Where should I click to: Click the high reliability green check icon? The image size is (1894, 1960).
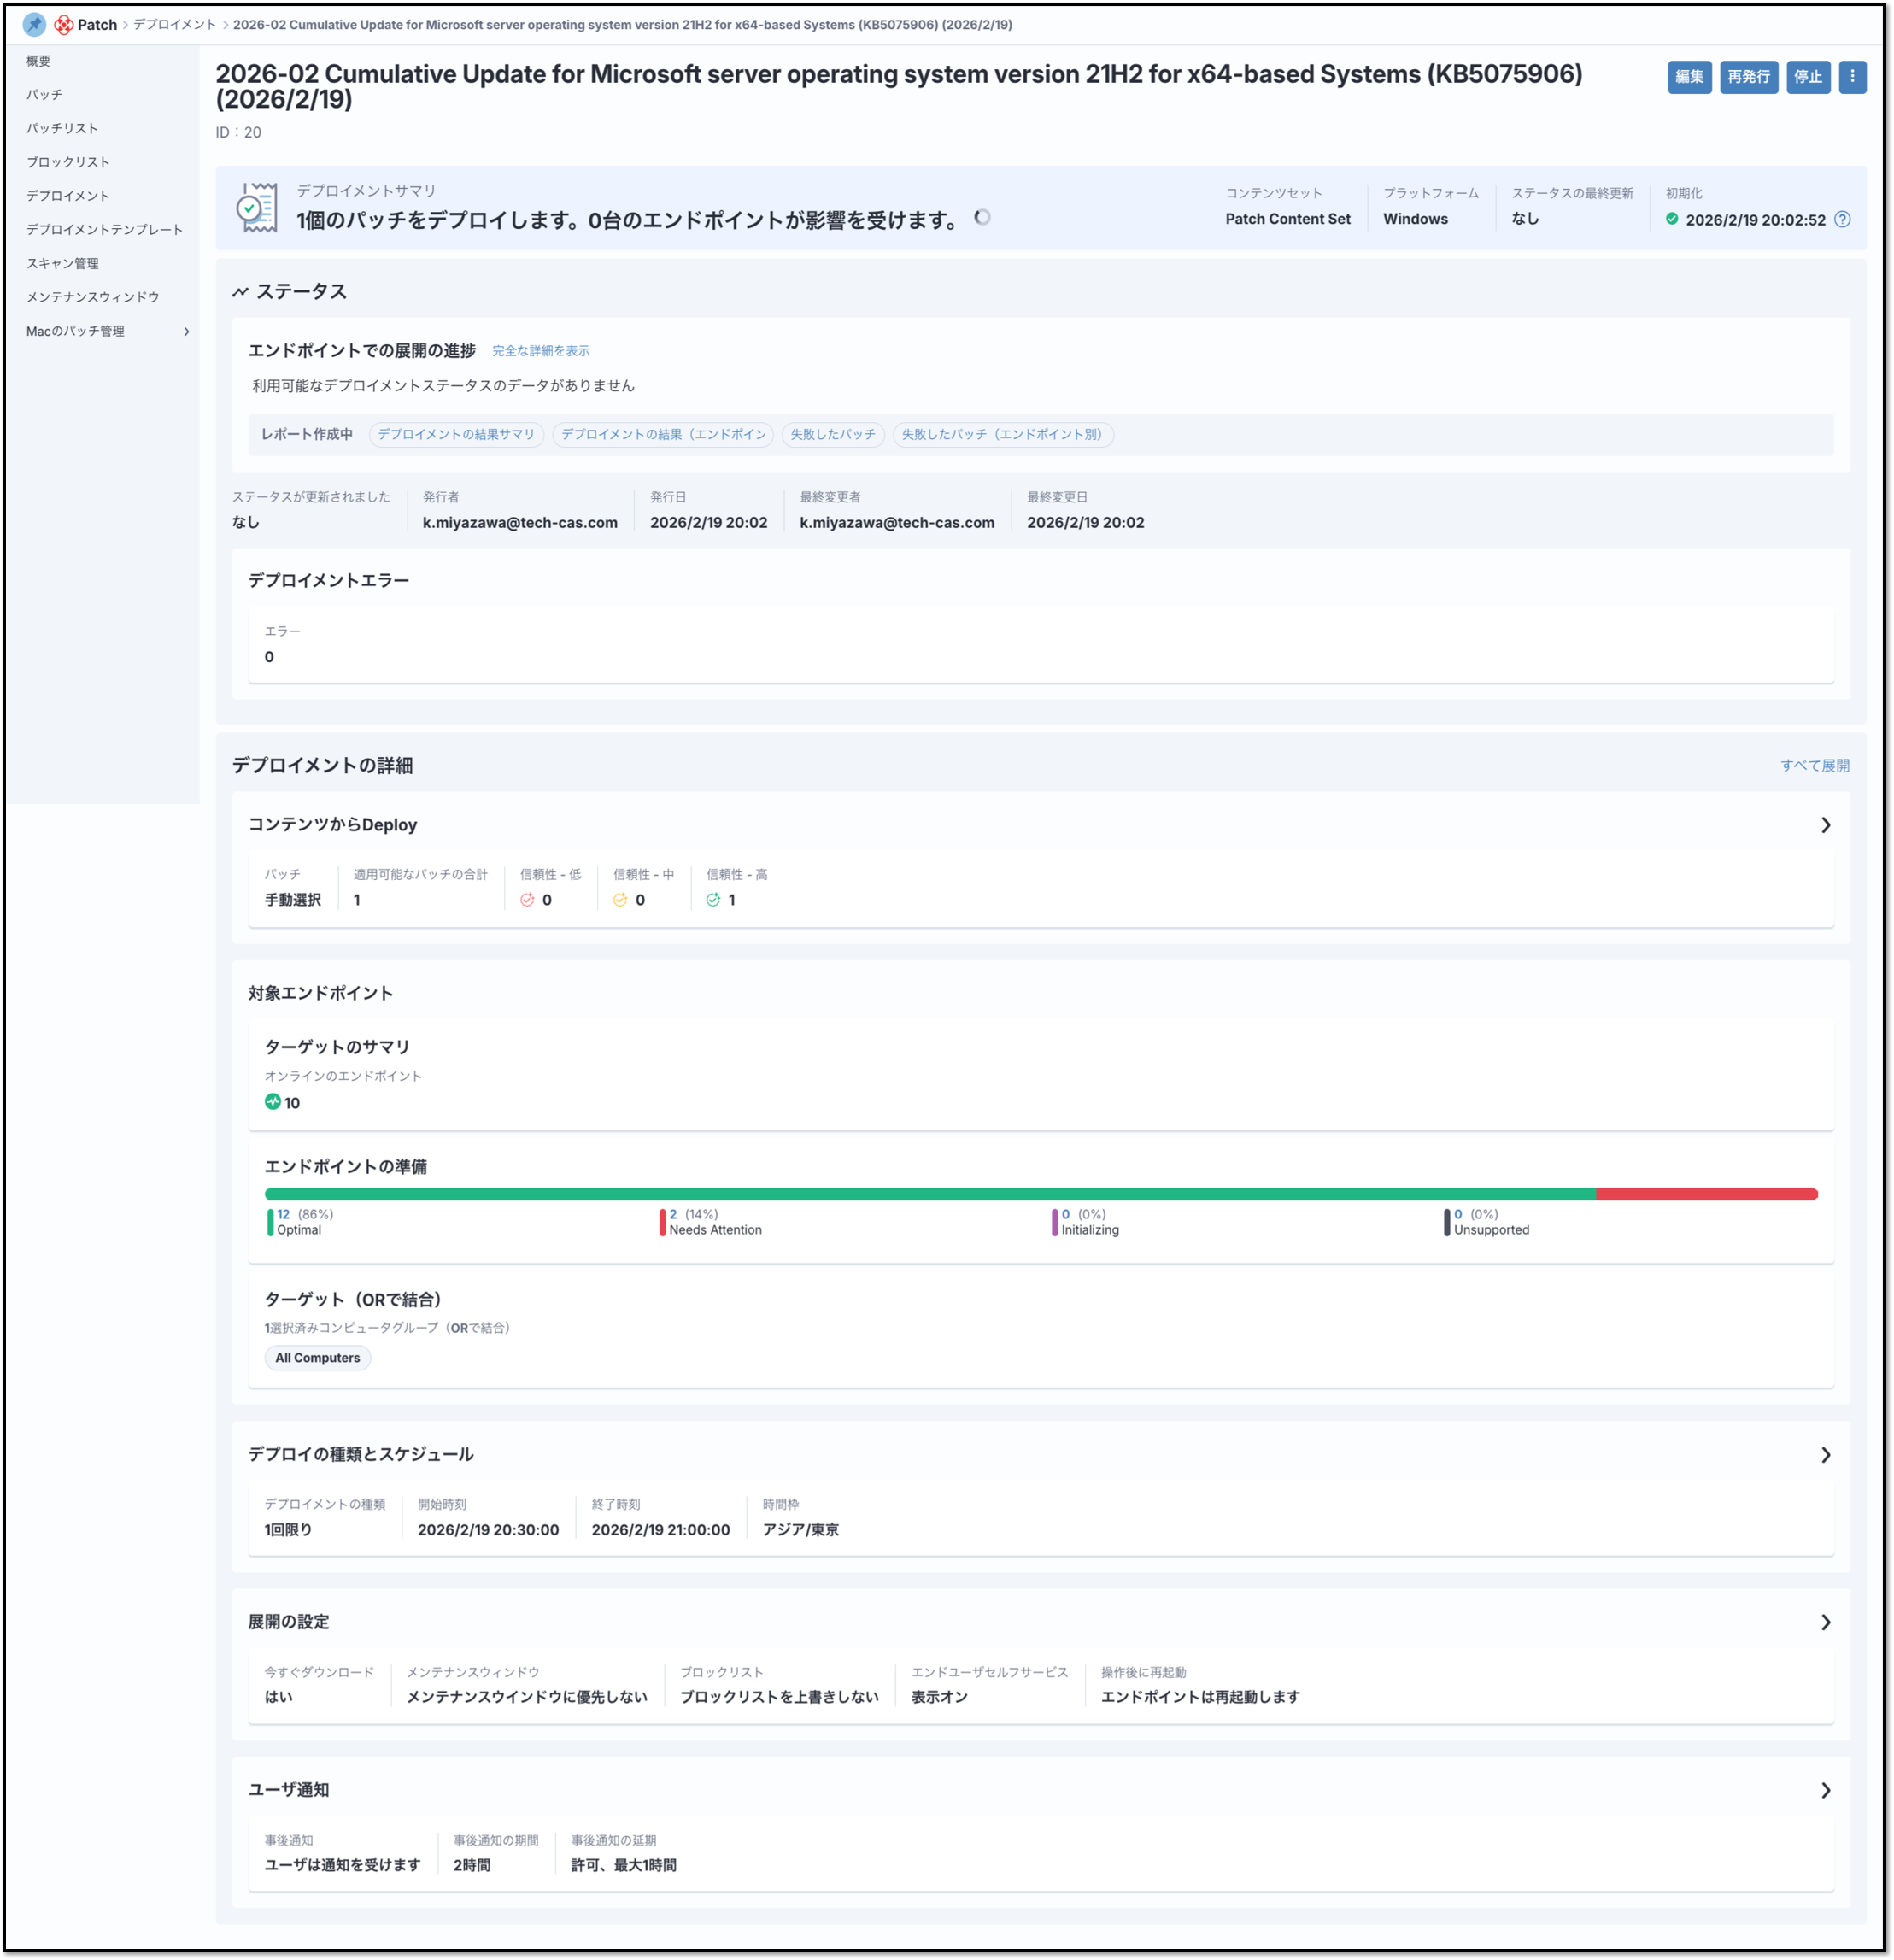(713, 899)
